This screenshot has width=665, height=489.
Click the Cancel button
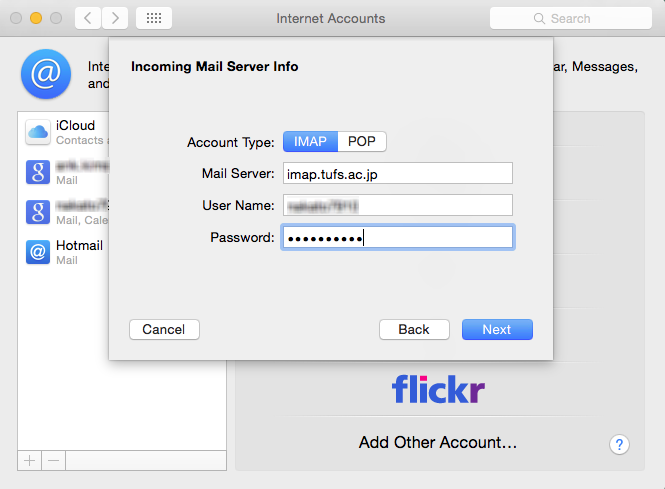pos(164,330)
